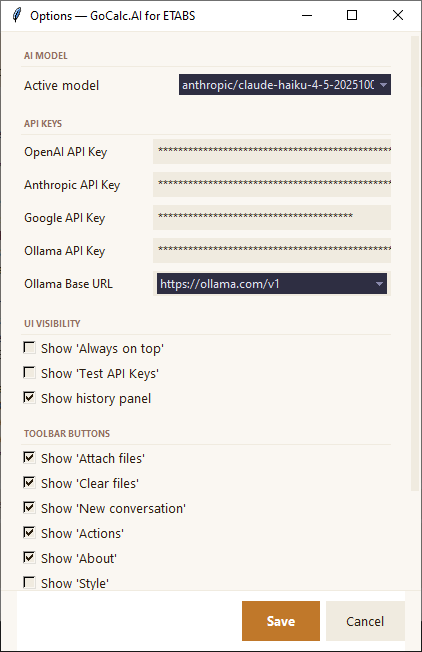Image resolution: width=422 pixels, height=652 pixels.
Task: Enable Show 'Test API Keys' checkbox
Action: [x=30, y=373]
